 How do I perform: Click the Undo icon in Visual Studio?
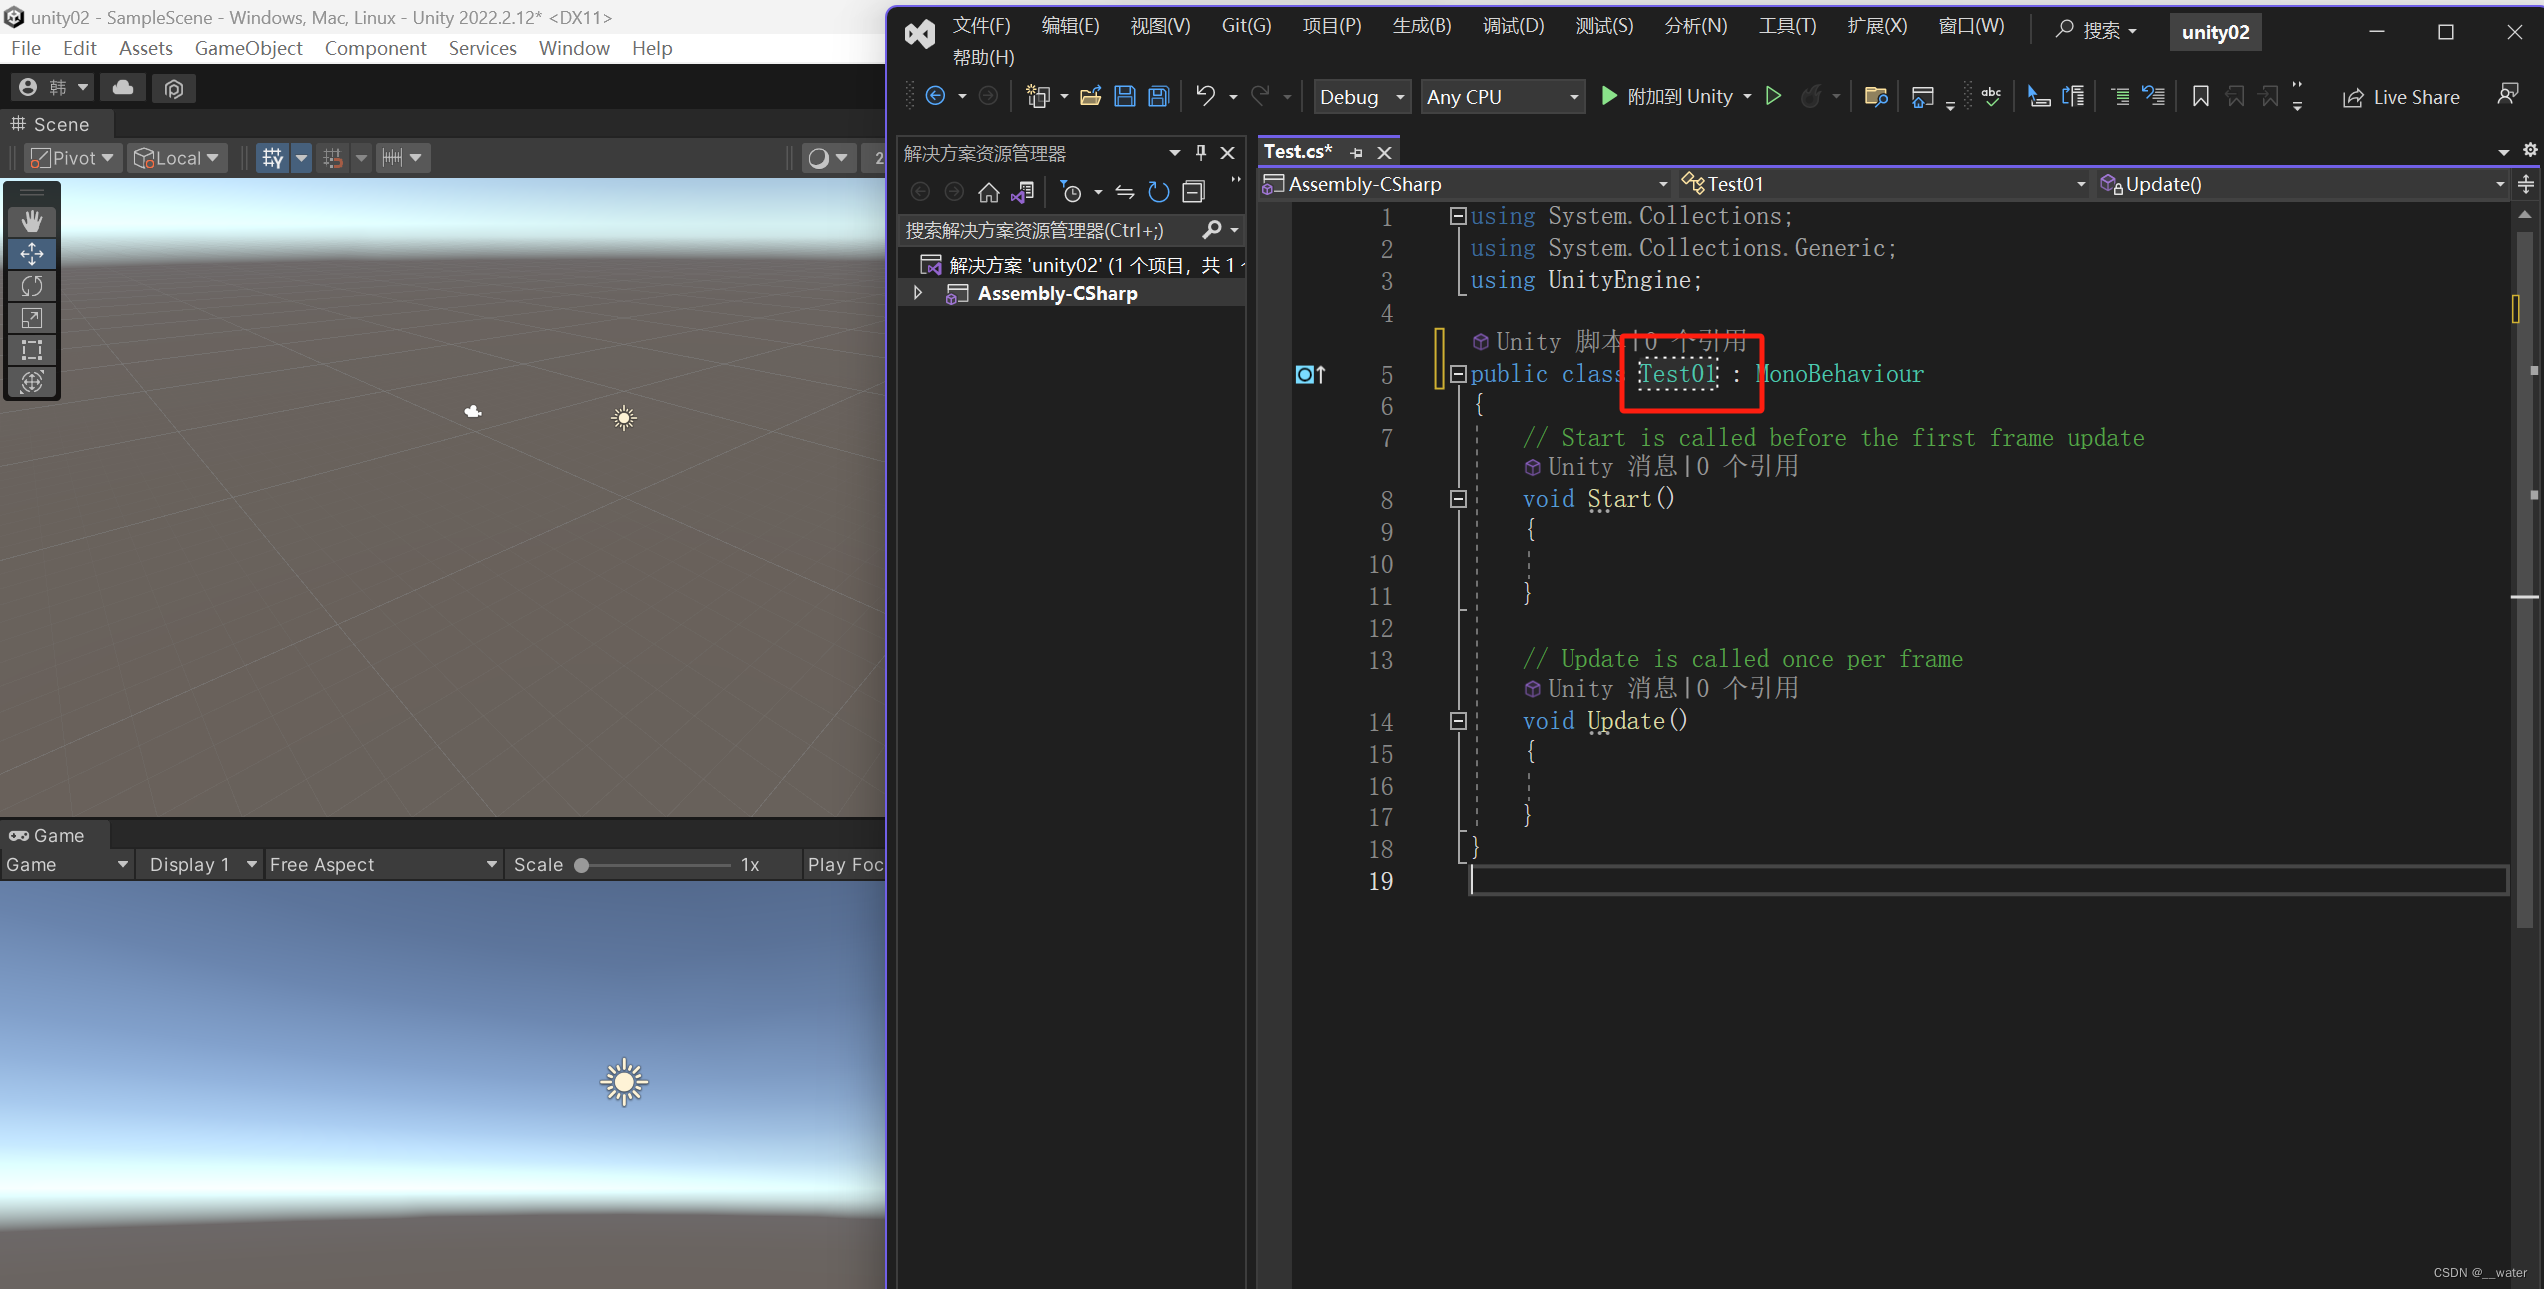point(1205,96)
